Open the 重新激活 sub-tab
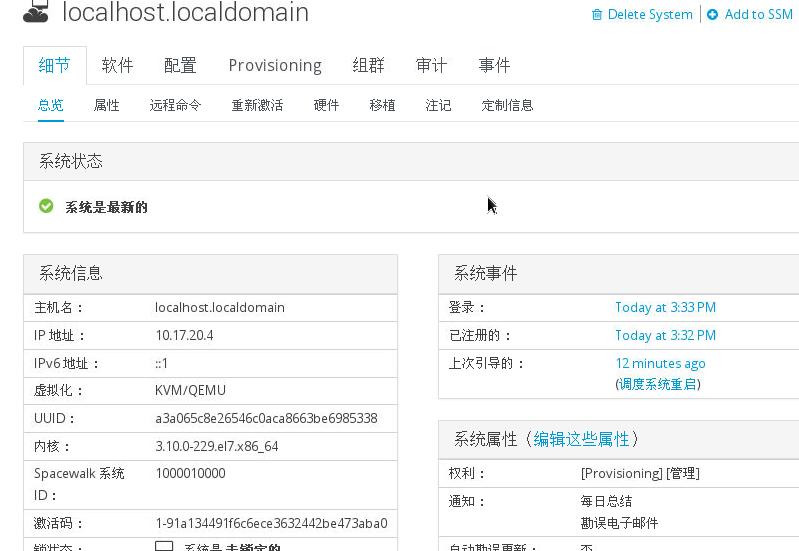 pos(257,105)
